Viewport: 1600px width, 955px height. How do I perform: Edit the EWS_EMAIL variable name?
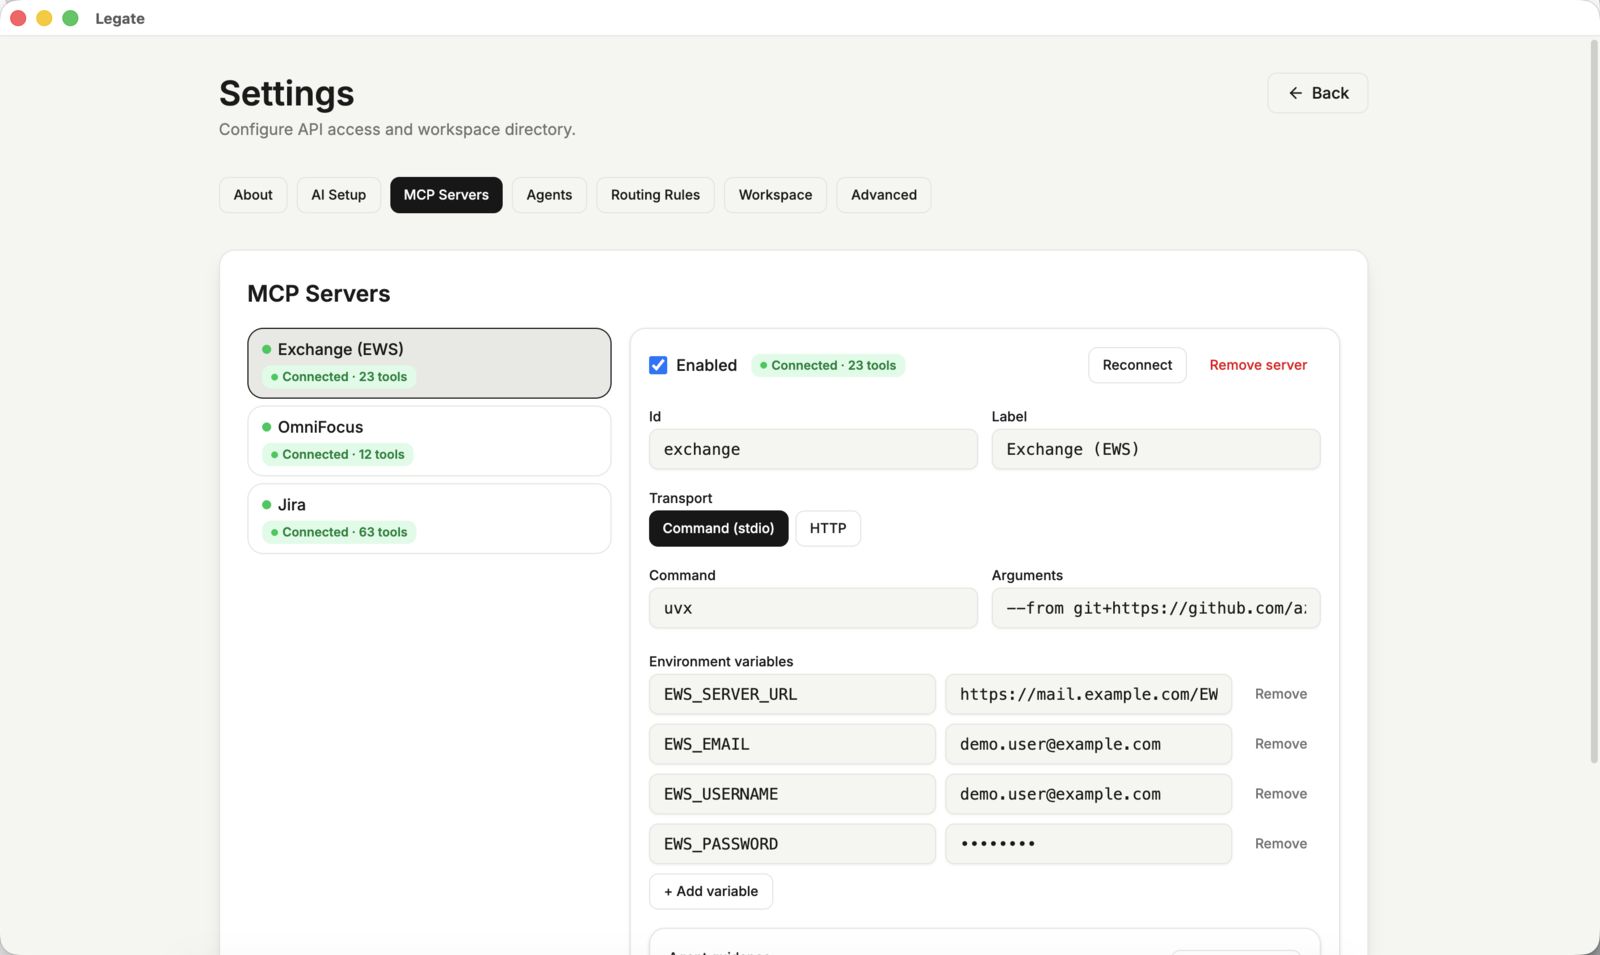click(792, 744)
